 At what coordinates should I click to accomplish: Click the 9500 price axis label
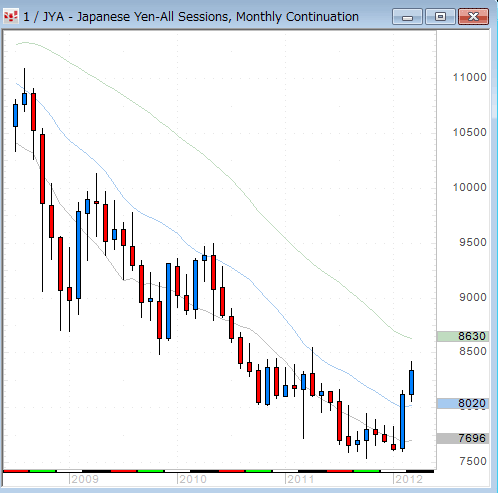coord(473,242)
